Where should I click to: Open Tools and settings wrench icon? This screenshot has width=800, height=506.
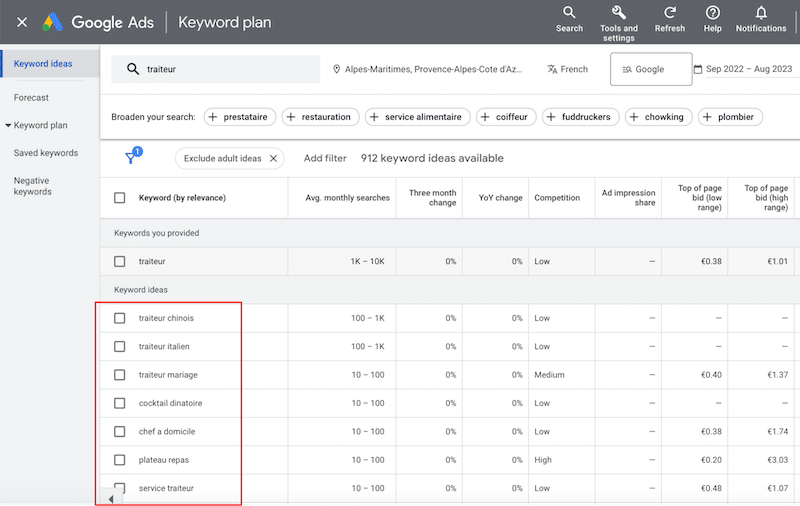[x=618, y=13]
